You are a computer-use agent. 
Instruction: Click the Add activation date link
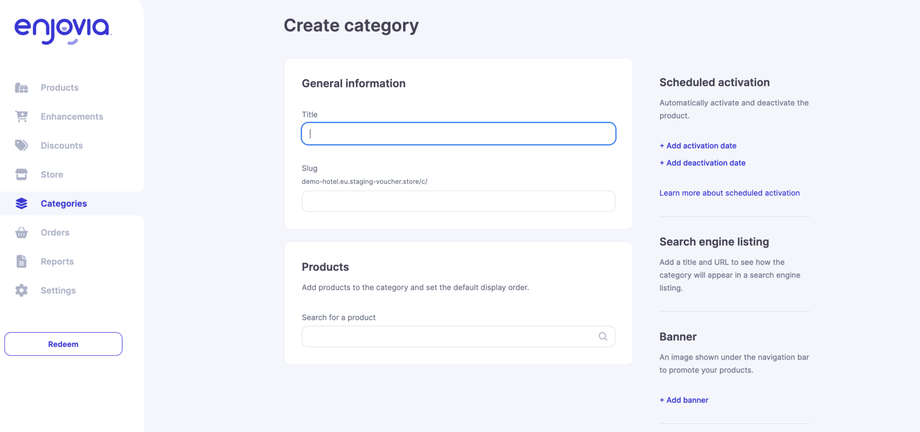click(x=698, y=146)
